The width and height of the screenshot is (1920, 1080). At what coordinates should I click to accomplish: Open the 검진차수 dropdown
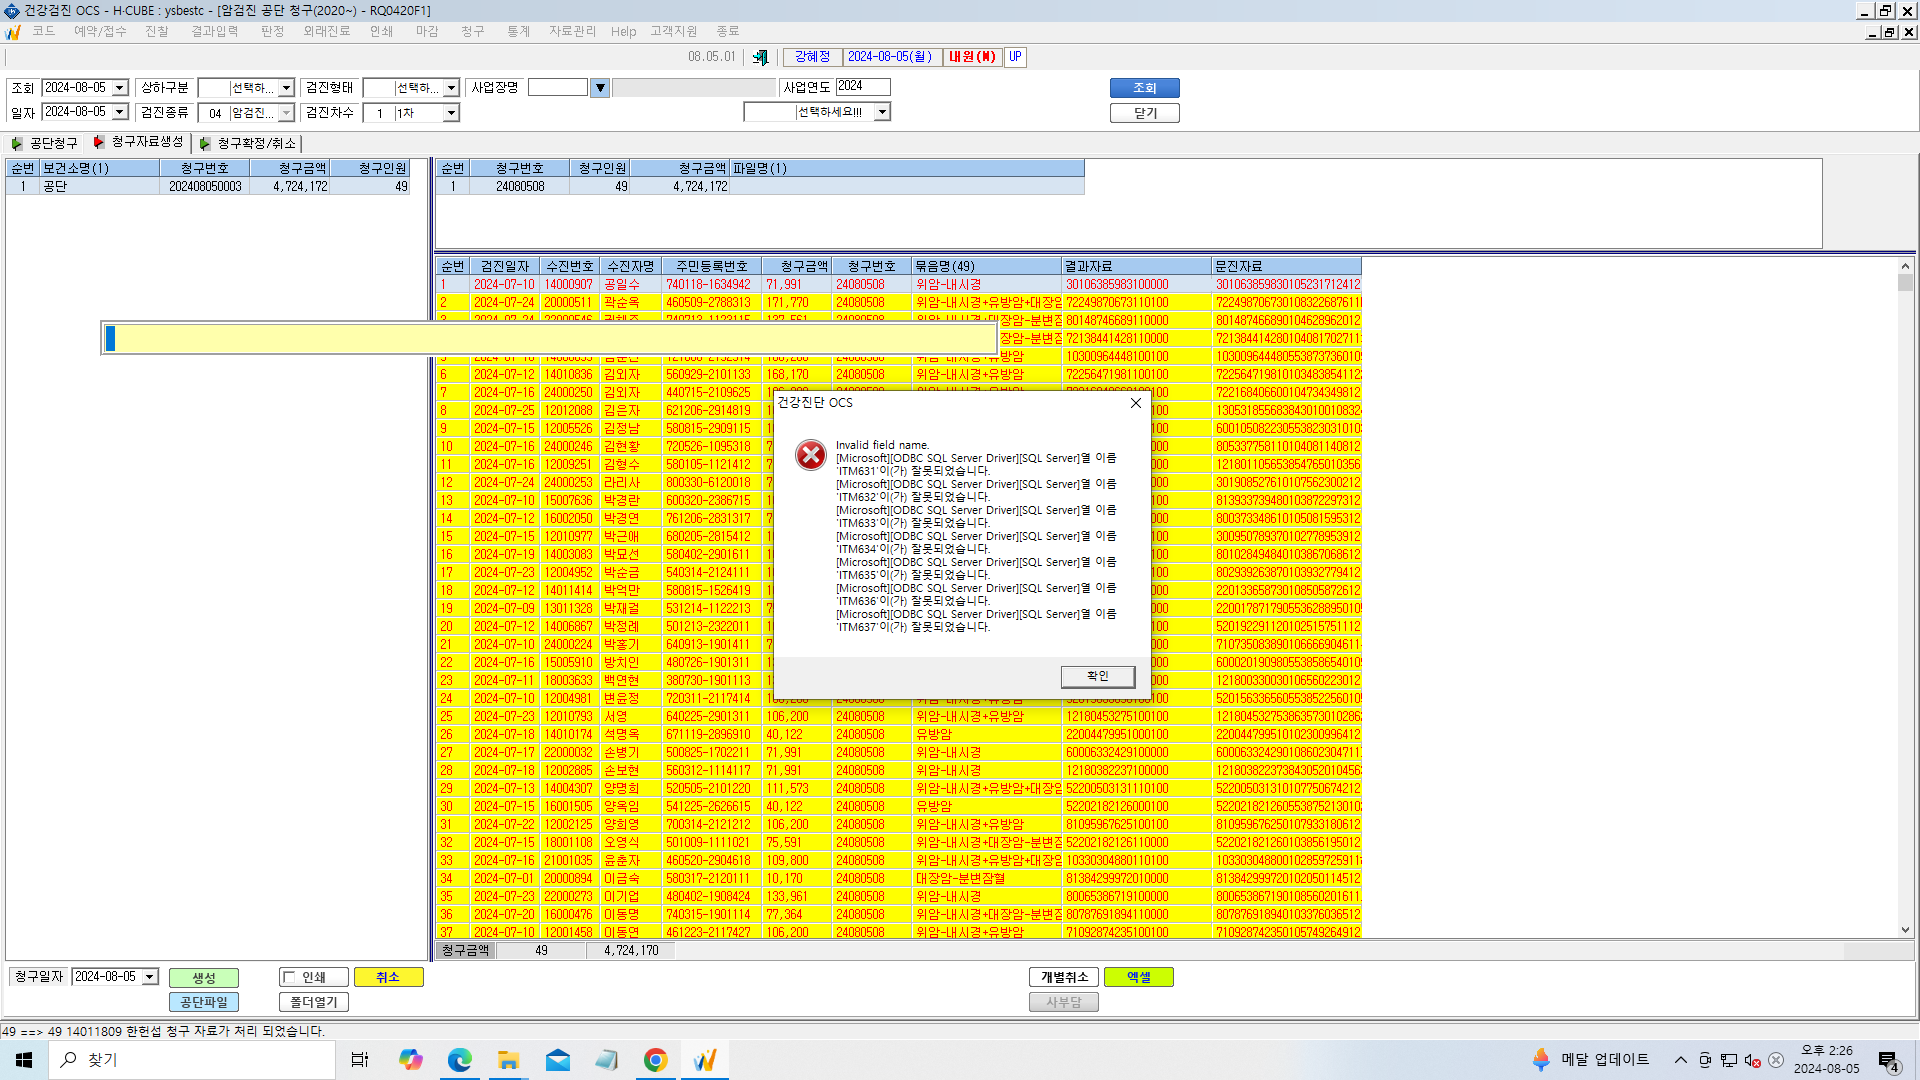tap(451, 113)
